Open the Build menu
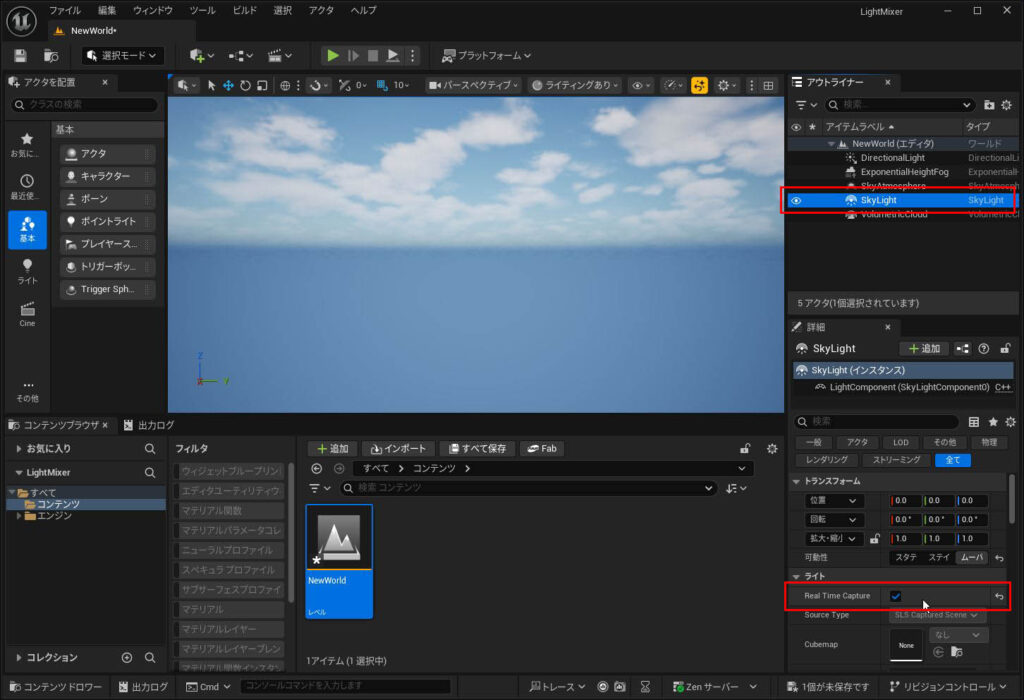This screenshot has height=700, width=1024. click(x=244, y=10)
